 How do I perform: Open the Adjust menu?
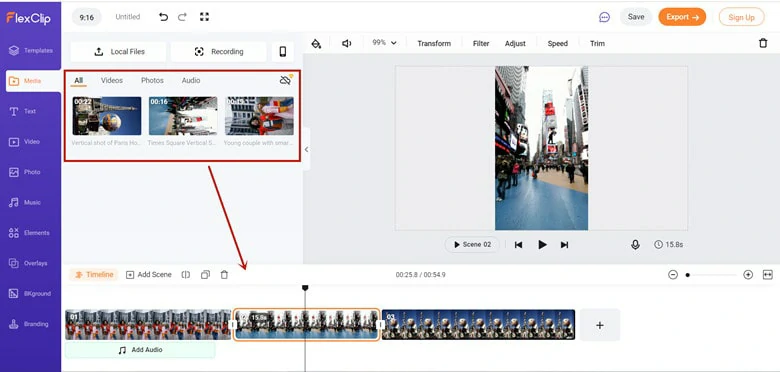pyautogui.click(x=515, y=44)
